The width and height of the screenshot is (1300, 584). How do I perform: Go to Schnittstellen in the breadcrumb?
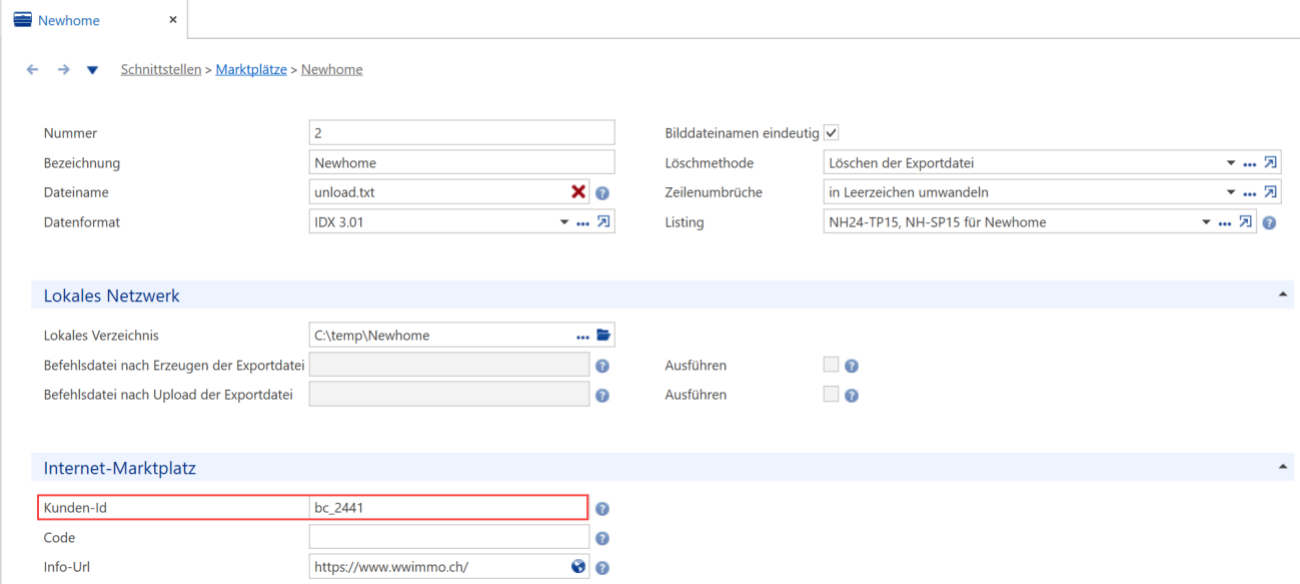(161, 70)
